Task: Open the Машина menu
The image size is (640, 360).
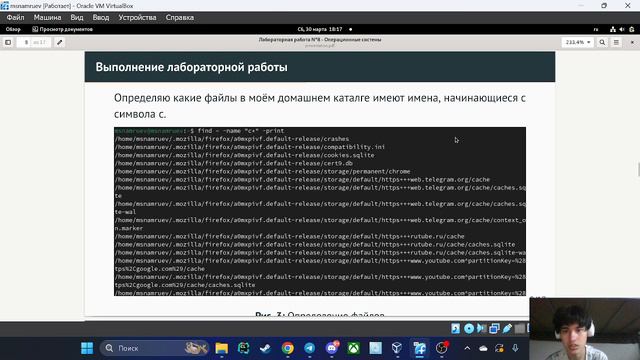Action: coord(47,18)
